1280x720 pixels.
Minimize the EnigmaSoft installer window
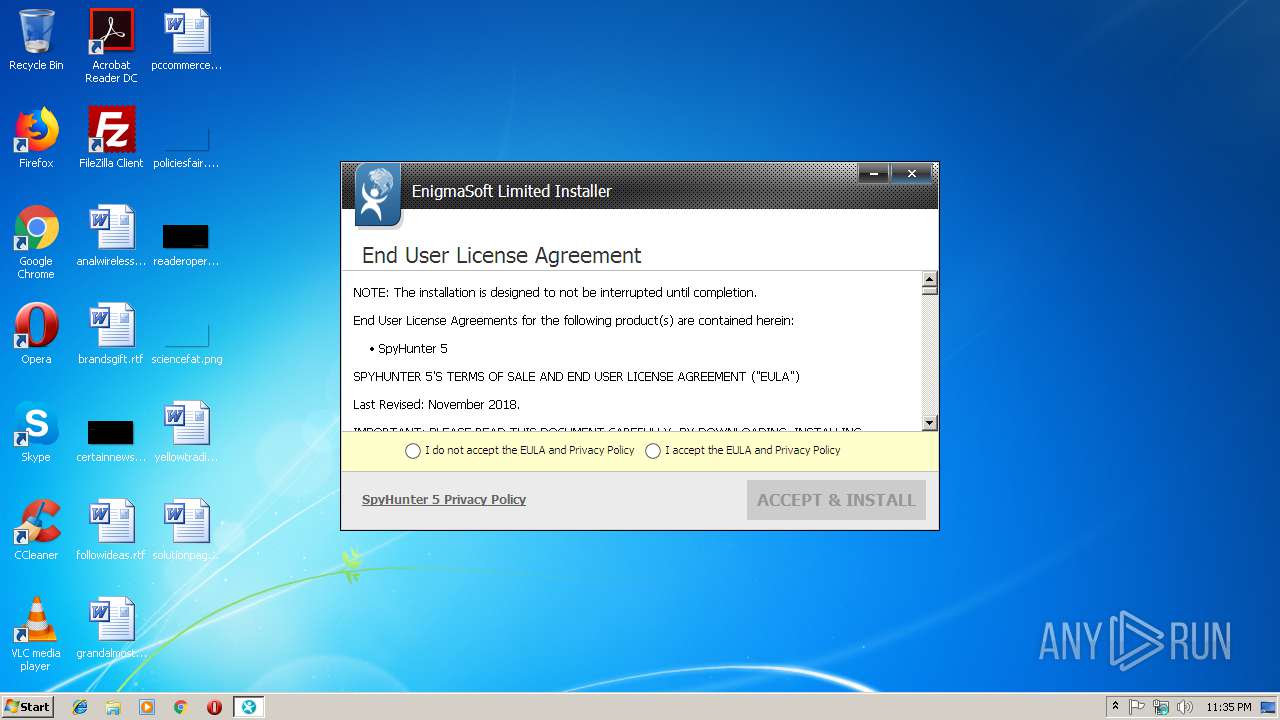click(873, 174)
